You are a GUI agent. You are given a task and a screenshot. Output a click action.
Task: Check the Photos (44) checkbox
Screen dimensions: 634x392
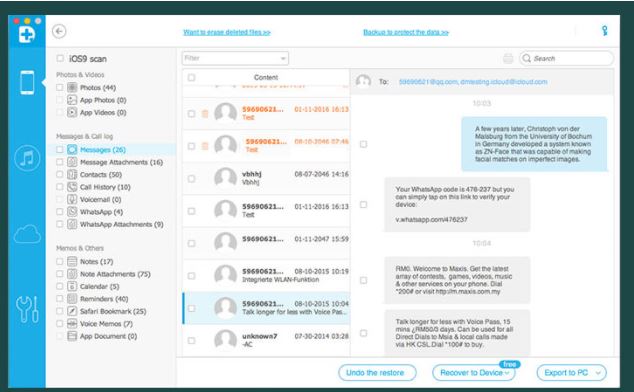59,87
